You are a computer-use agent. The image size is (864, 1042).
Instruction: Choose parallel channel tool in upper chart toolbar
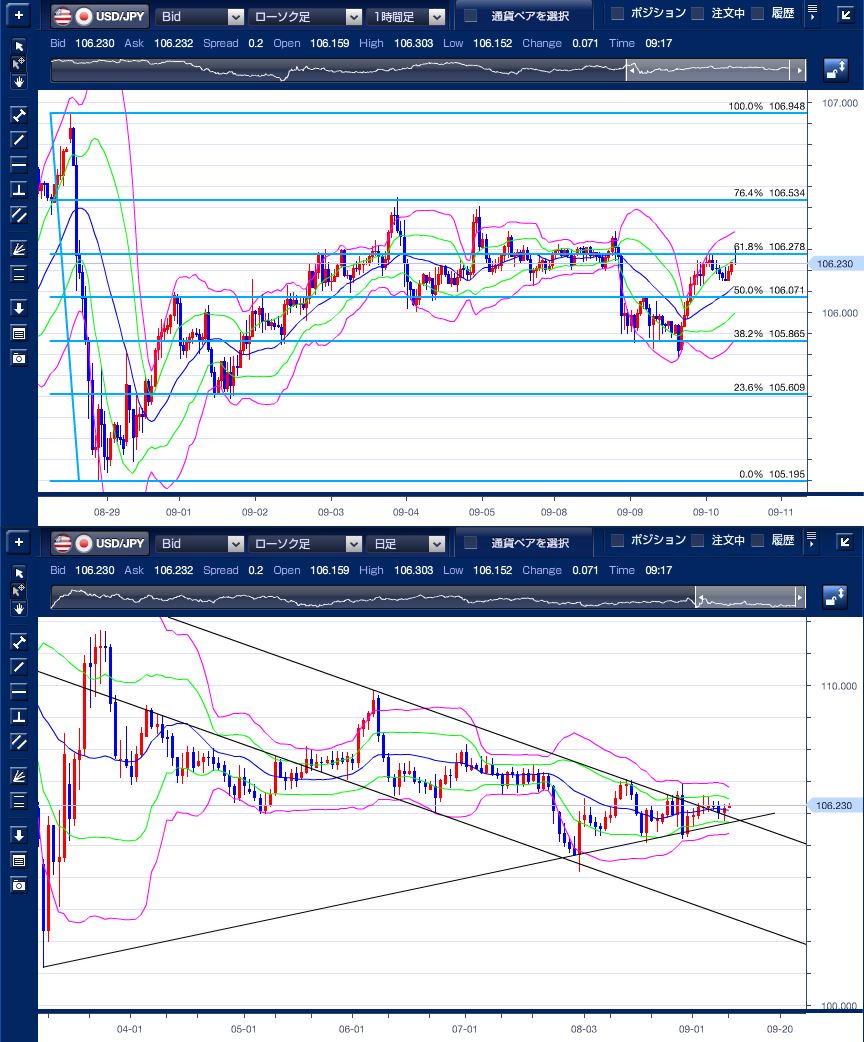(x=18, y=214)
